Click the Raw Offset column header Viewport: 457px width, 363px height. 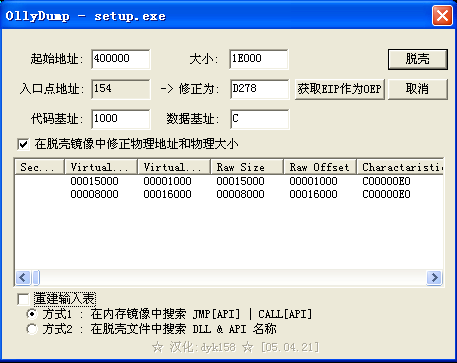point(320,167)
